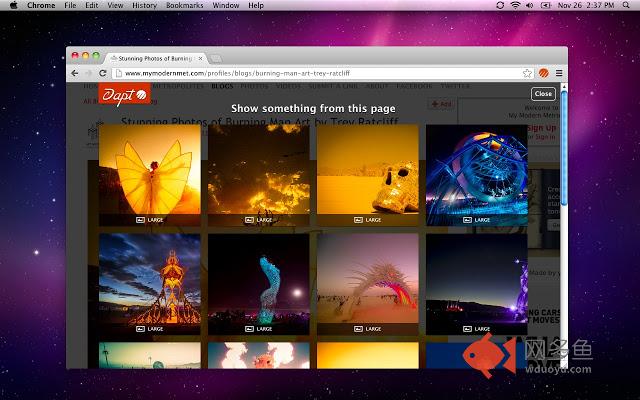Click the dimmed Sign Up link
This screenshot has height=400, width=640.
[x=542, y=128]
